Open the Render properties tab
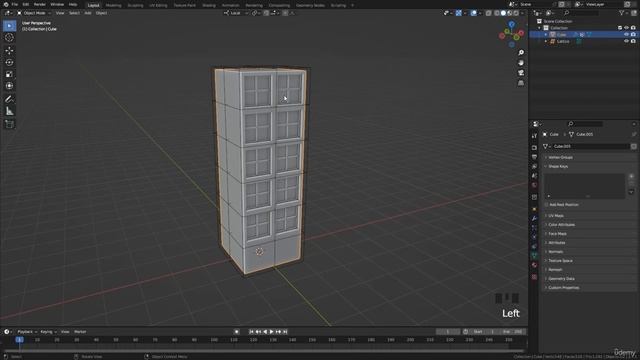This screenshot has height=360, width=640. pos(534,148)
